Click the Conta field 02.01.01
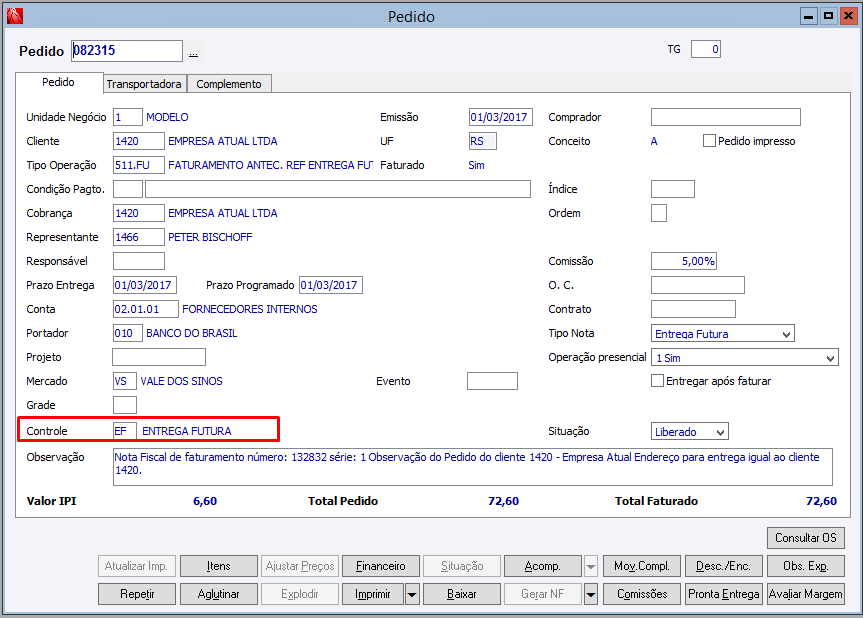The width and height of the screenshot is (863, 618). pos(146,309)
